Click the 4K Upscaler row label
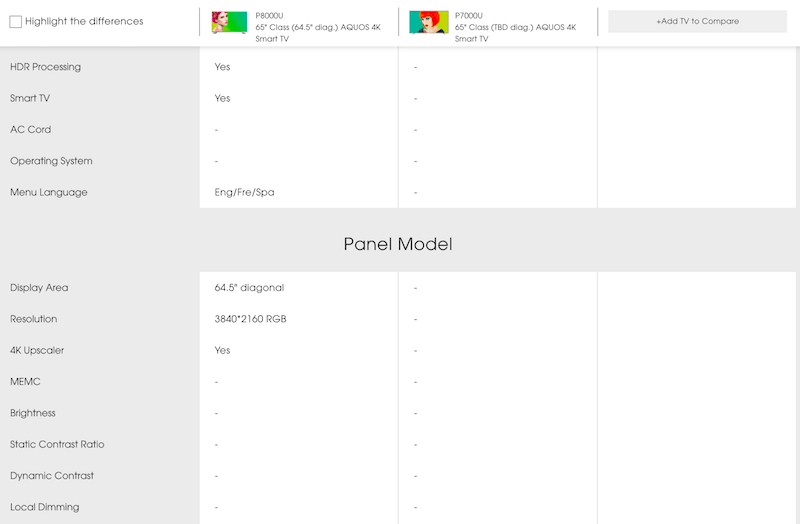This screenshot has width=800, height=524. pyautogui.click(x=37, y=350)
